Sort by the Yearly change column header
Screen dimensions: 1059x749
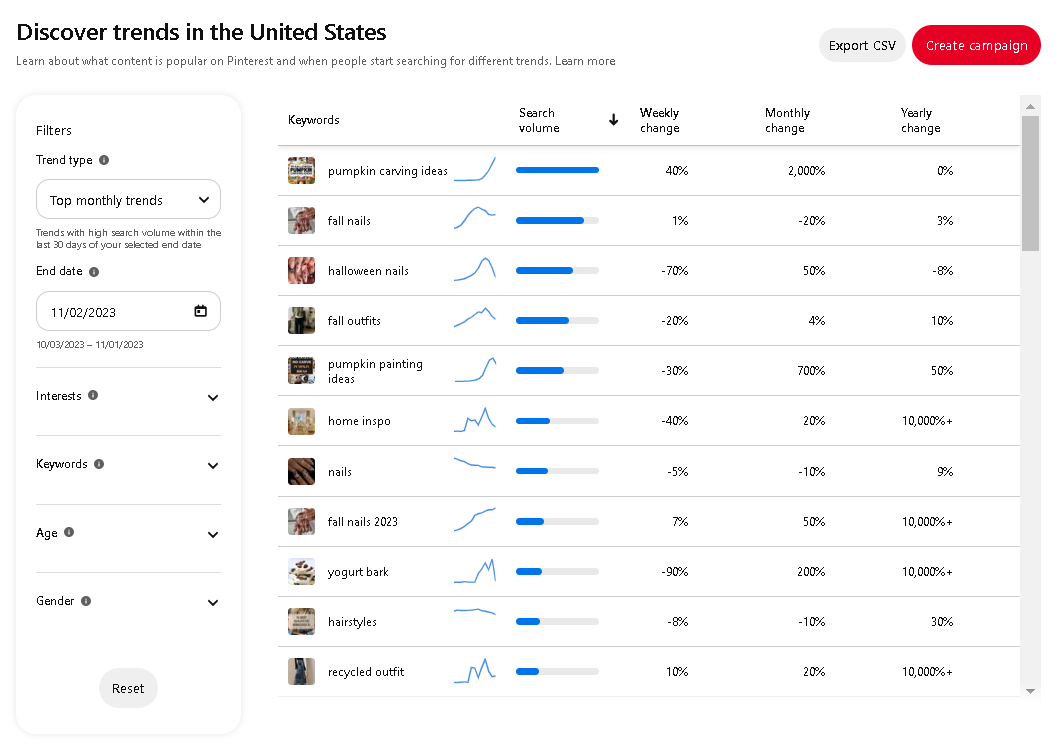[x=919, y=120]
